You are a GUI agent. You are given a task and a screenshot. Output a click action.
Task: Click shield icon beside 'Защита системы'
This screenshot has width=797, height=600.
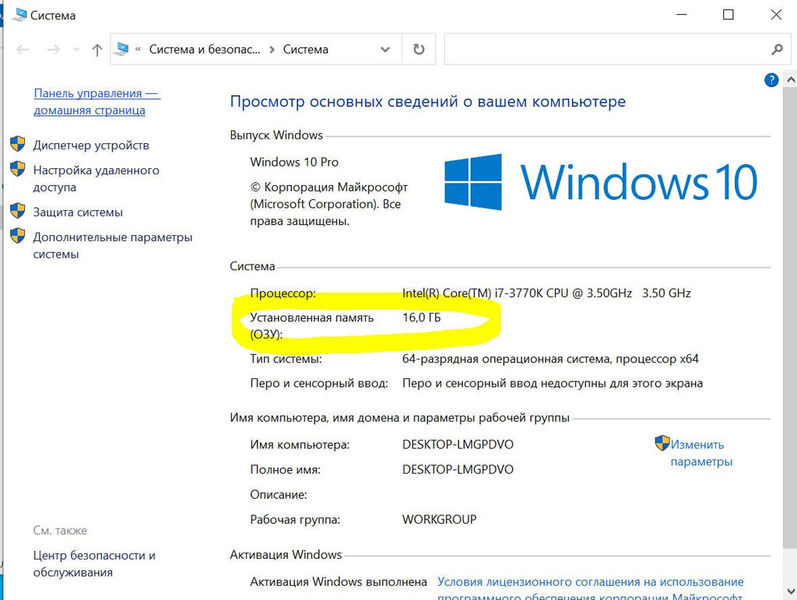(18, 211)
